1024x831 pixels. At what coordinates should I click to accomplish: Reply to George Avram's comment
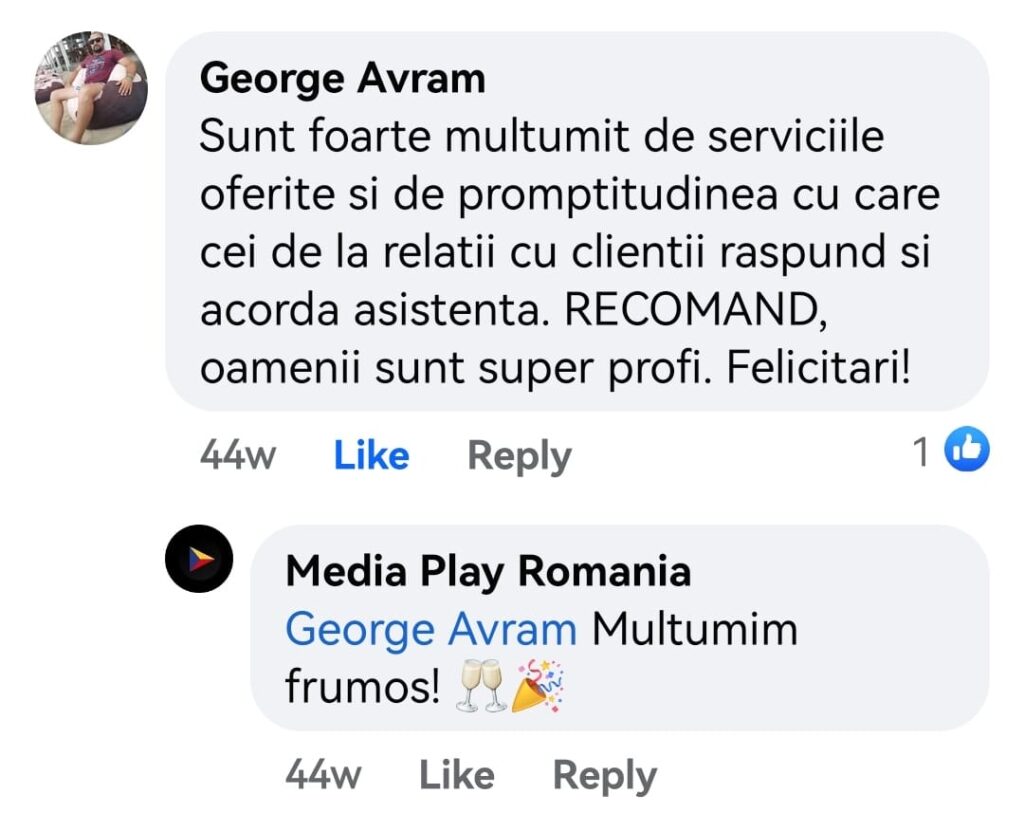point(519,456)
